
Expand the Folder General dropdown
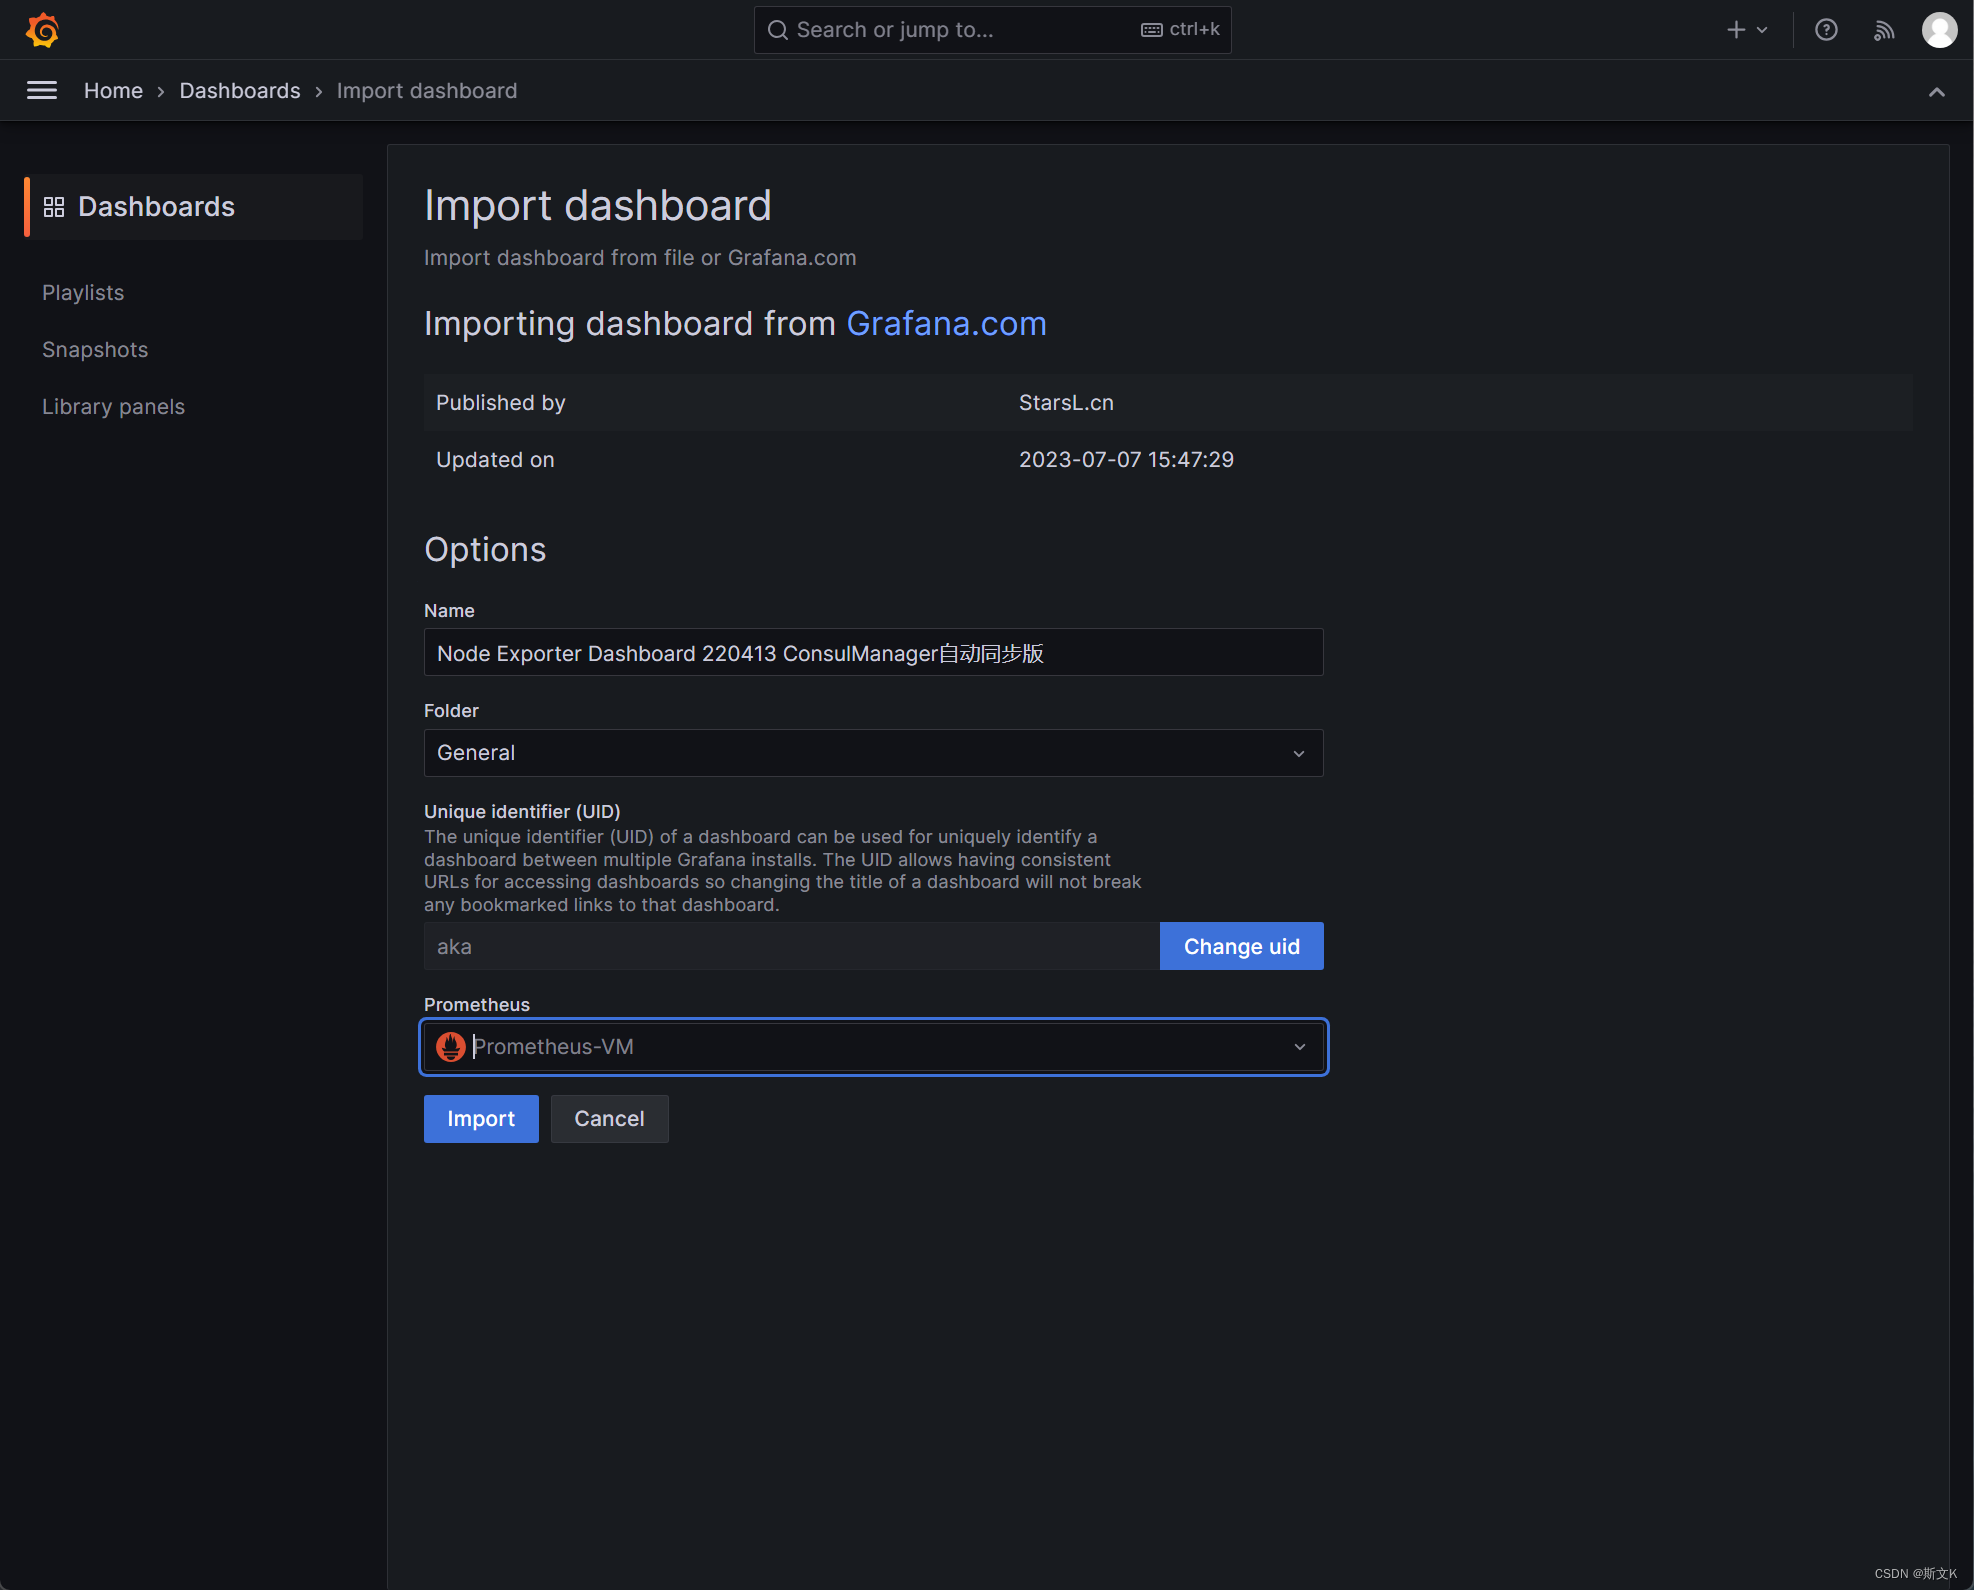[873, 753]
